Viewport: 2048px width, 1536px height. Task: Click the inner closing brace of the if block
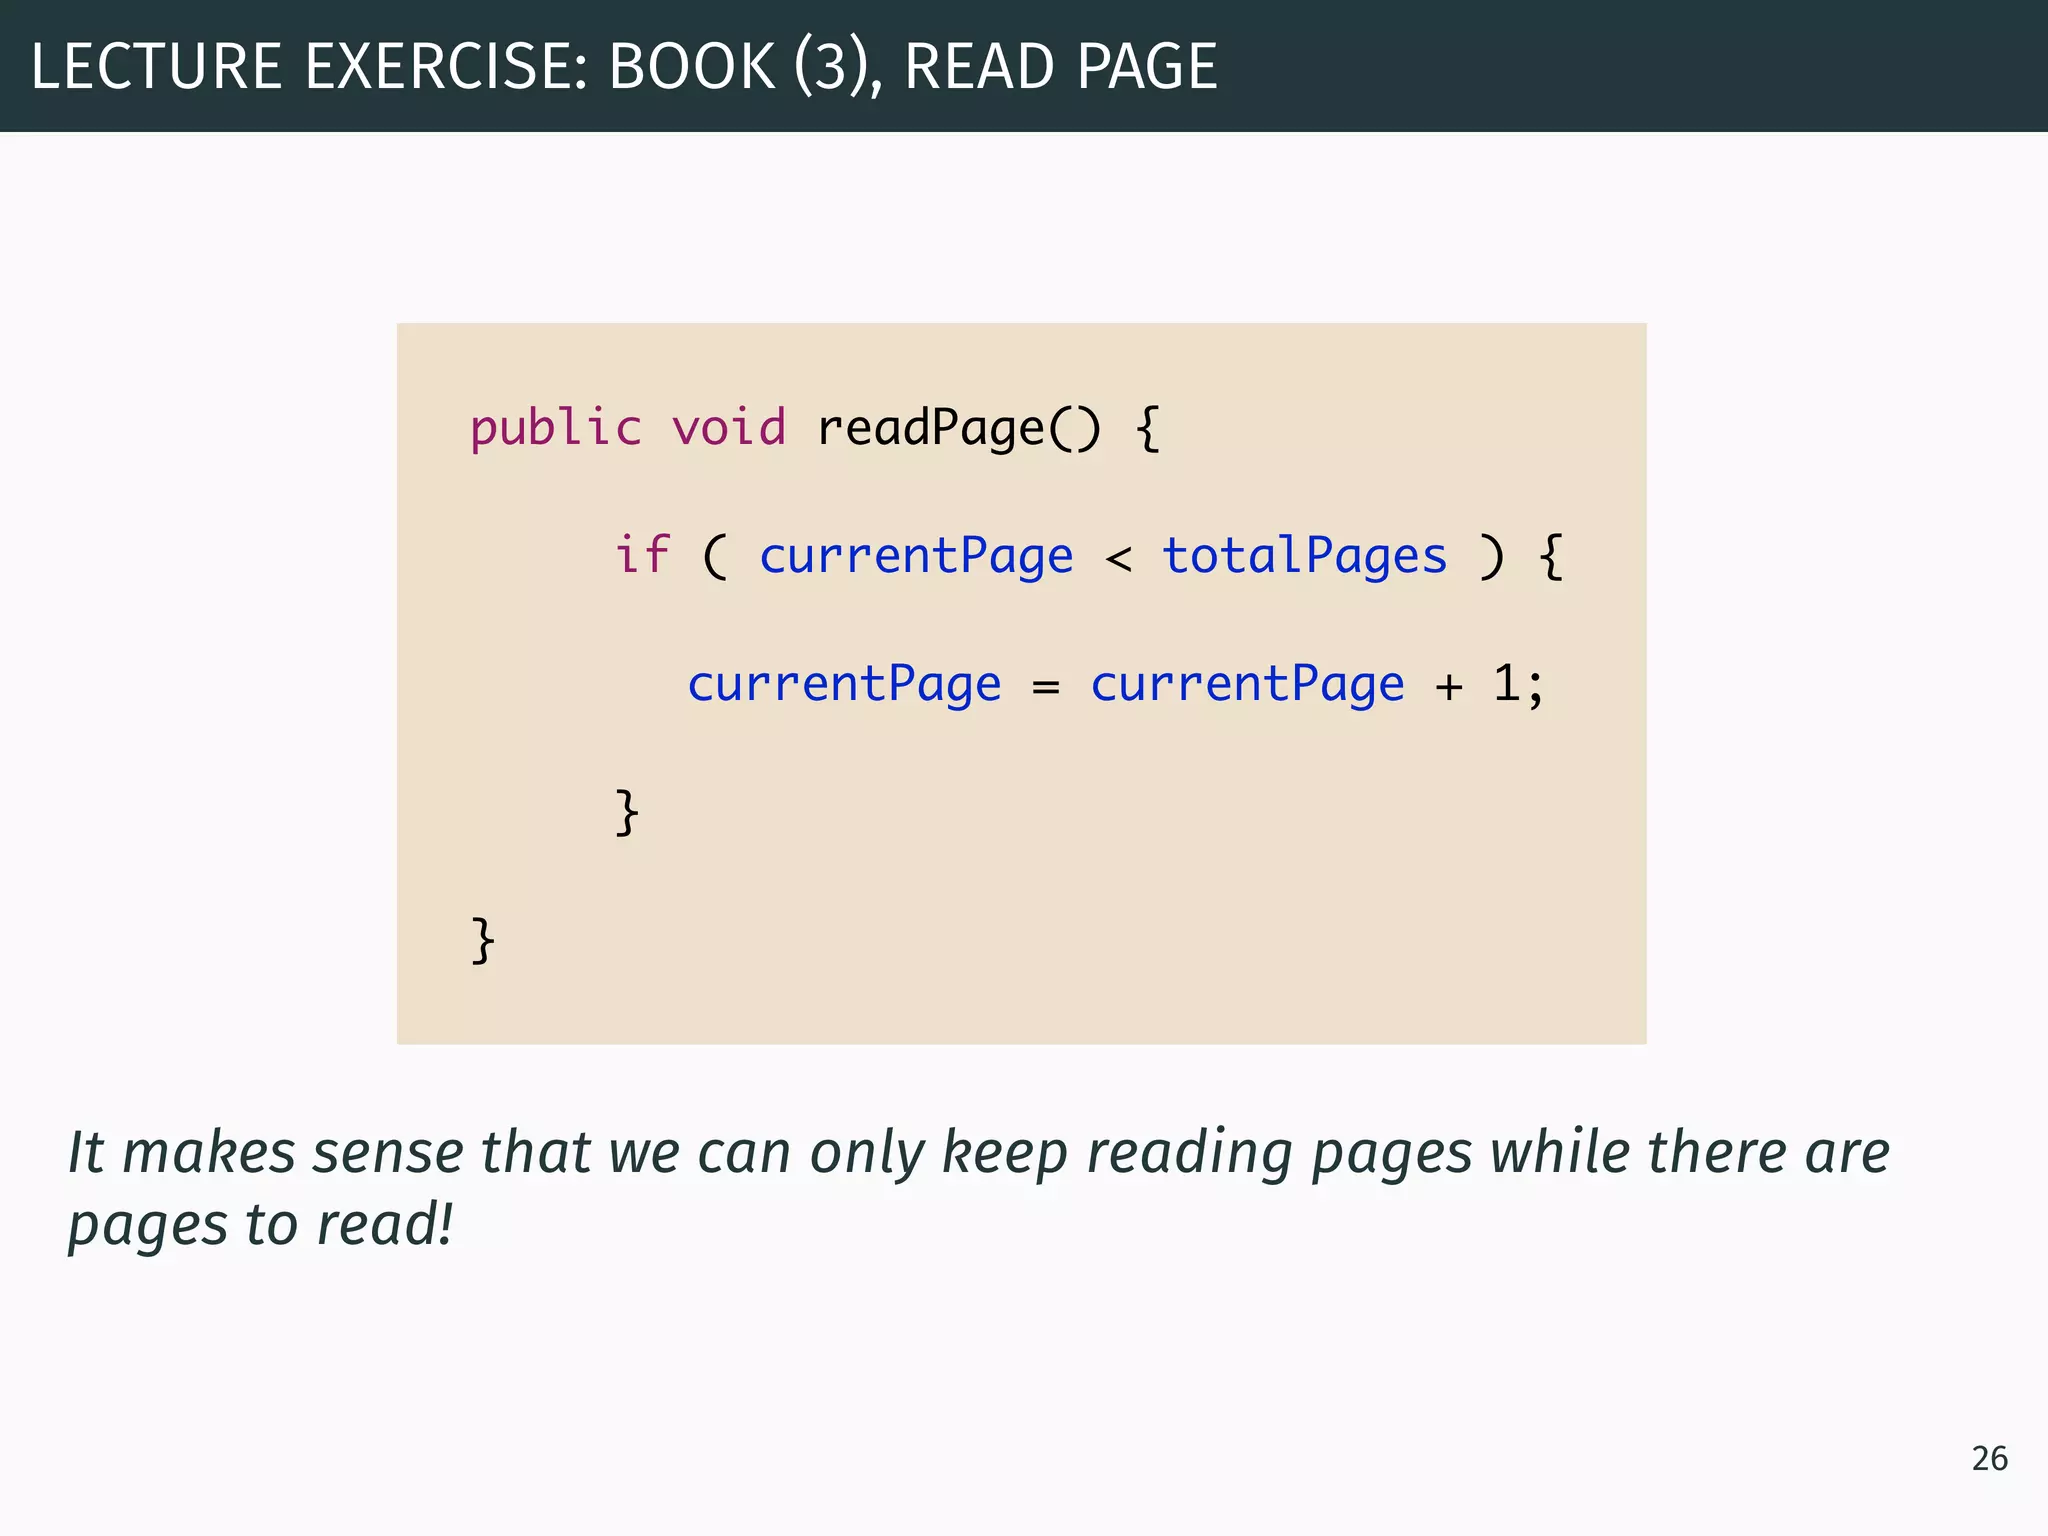point(626,812)
